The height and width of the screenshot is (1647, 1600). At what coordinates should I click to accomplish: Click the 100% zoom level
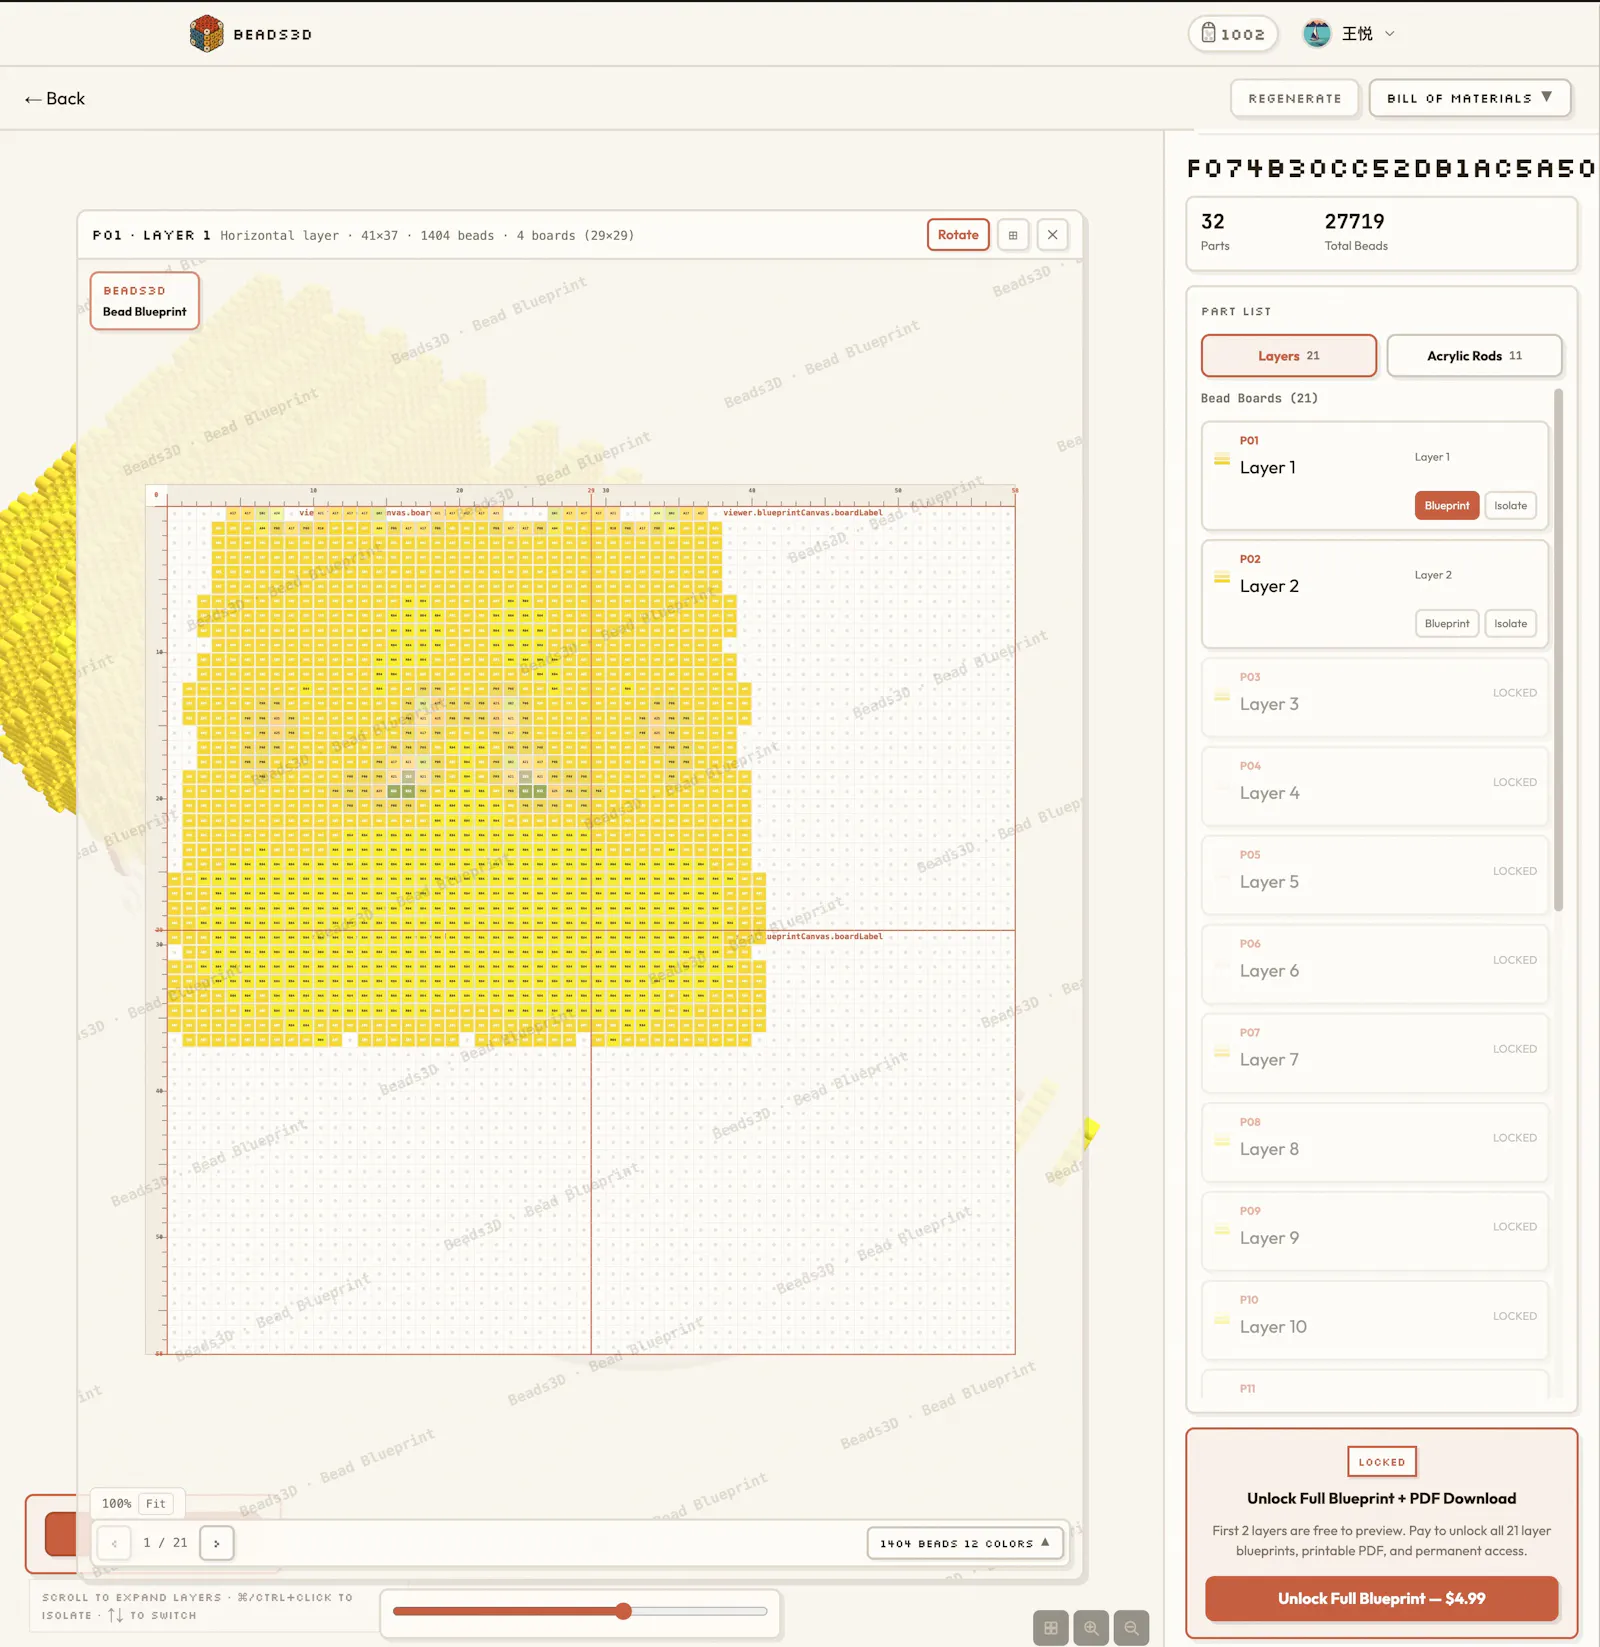[116, 1504]
